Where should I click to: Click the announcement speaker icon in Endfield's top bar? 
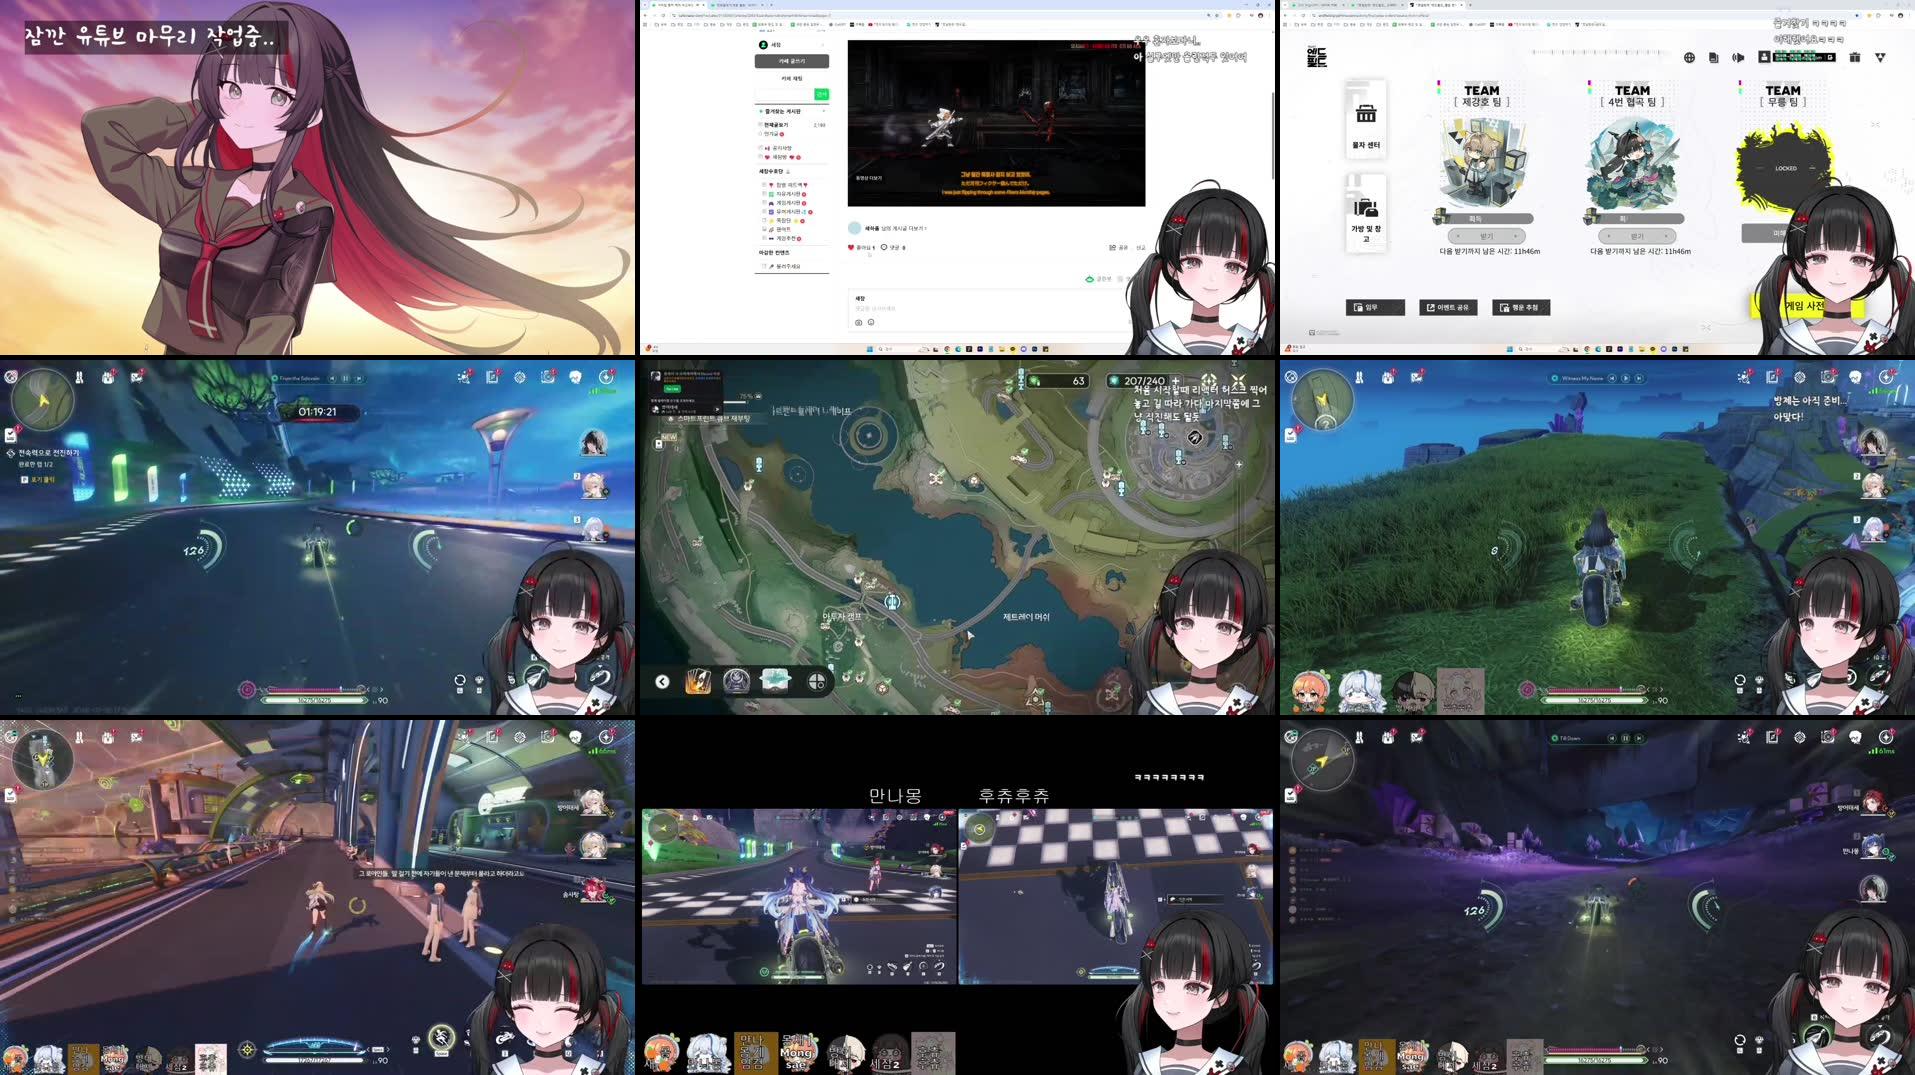[1739, 58]
